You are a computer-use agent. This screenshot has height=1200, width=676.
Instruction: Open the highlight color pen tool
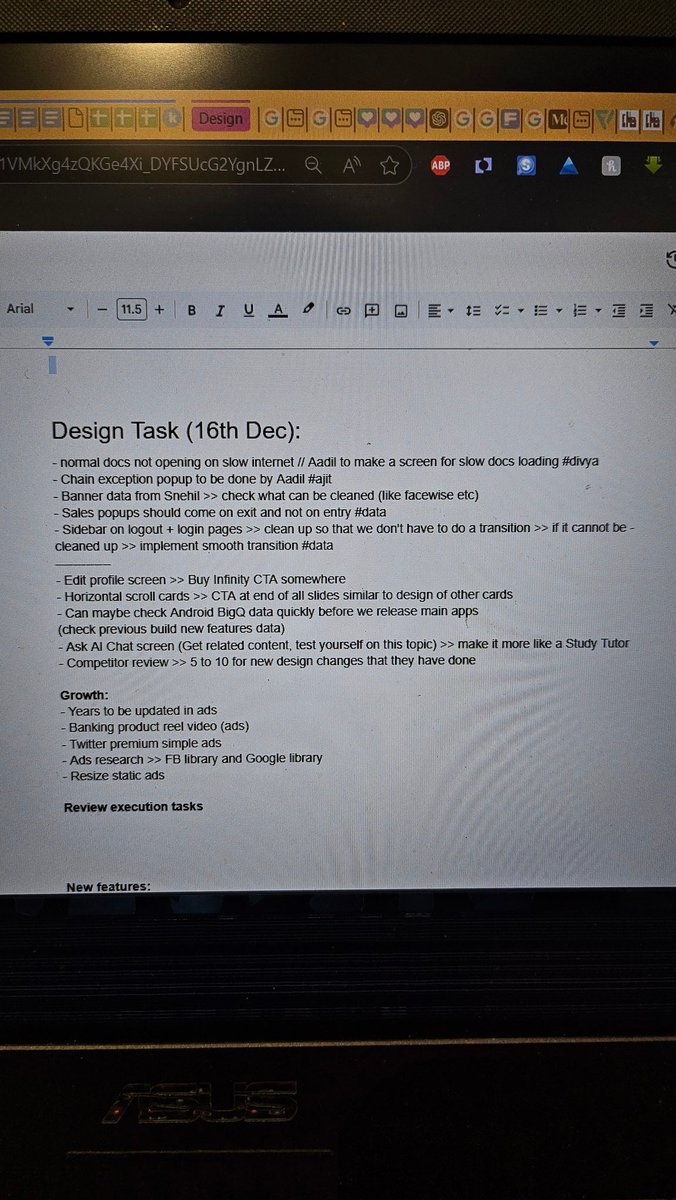click(308, 309)
